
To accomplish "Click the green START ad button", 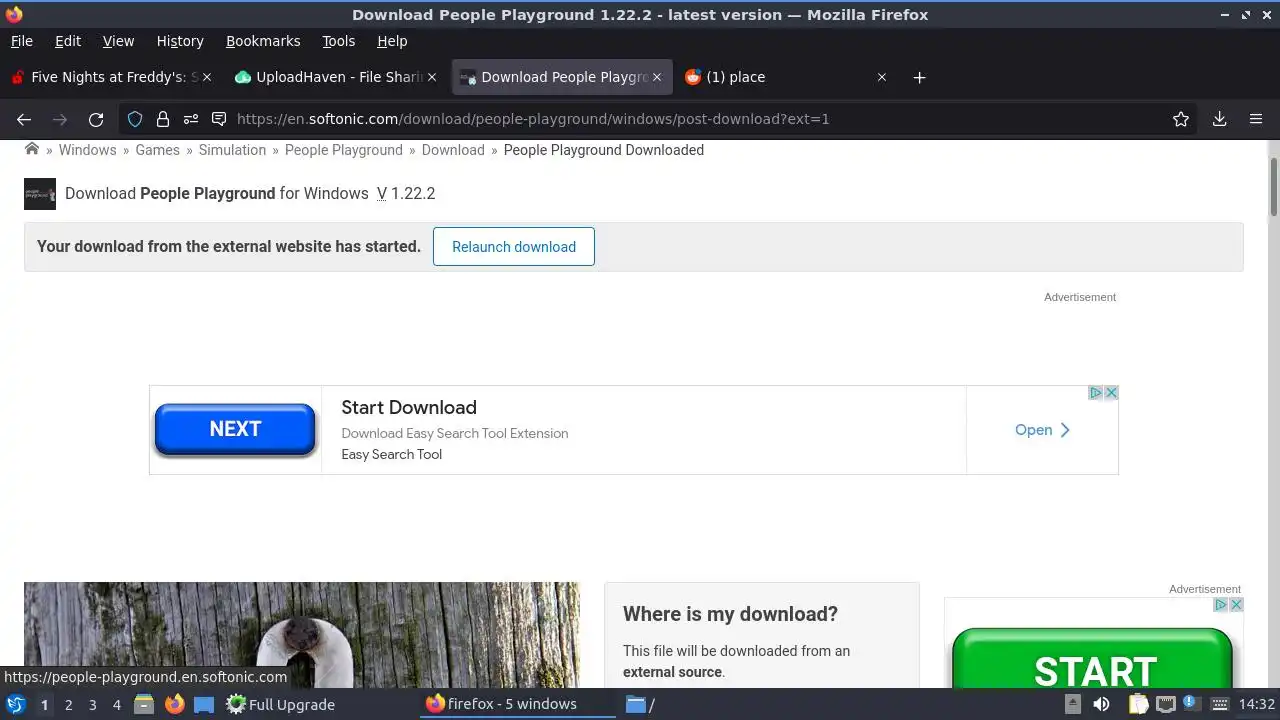I will (1093, 660).
